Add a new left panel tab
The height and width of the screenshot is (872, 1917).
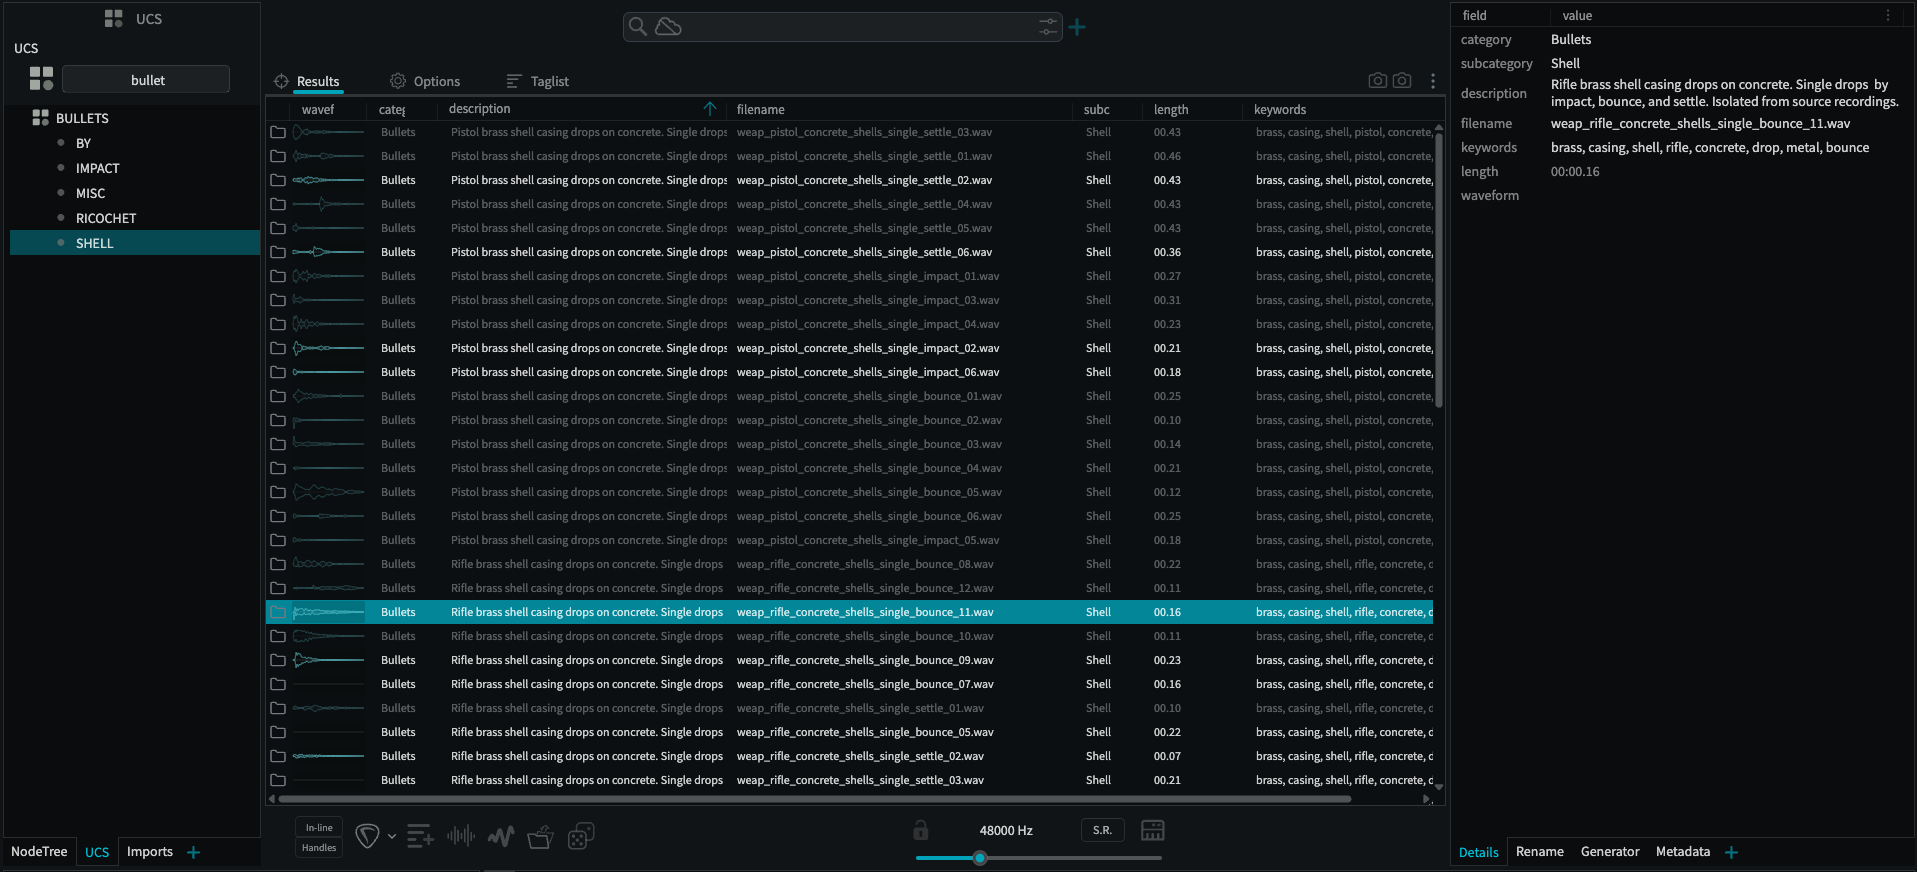[x=194, y=852]
